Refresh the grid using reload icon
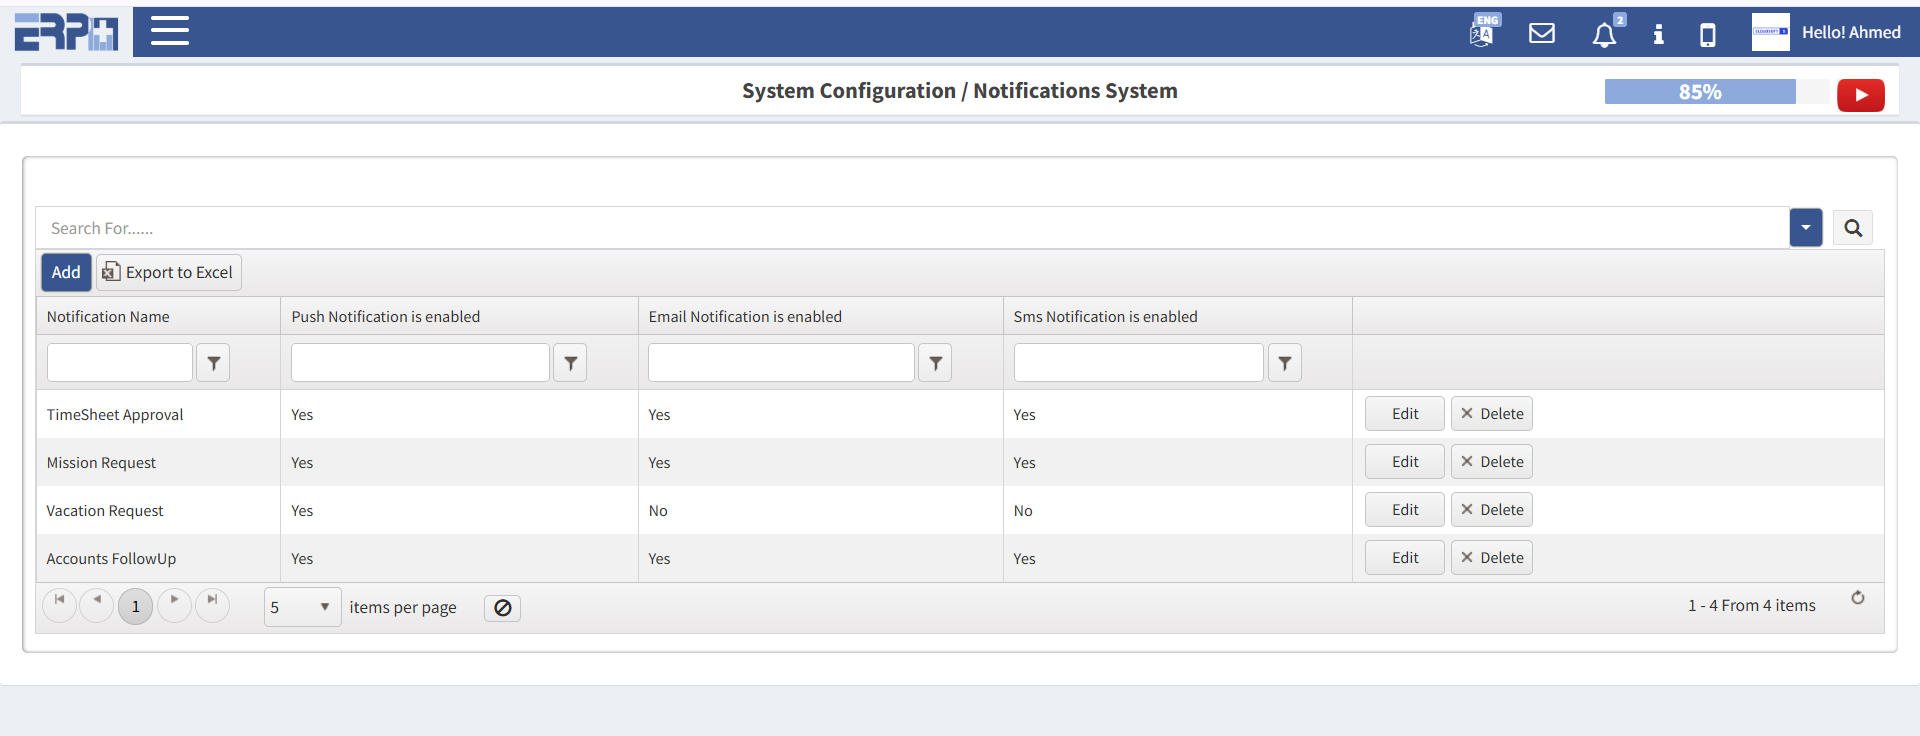 [x=1857, y=598]
